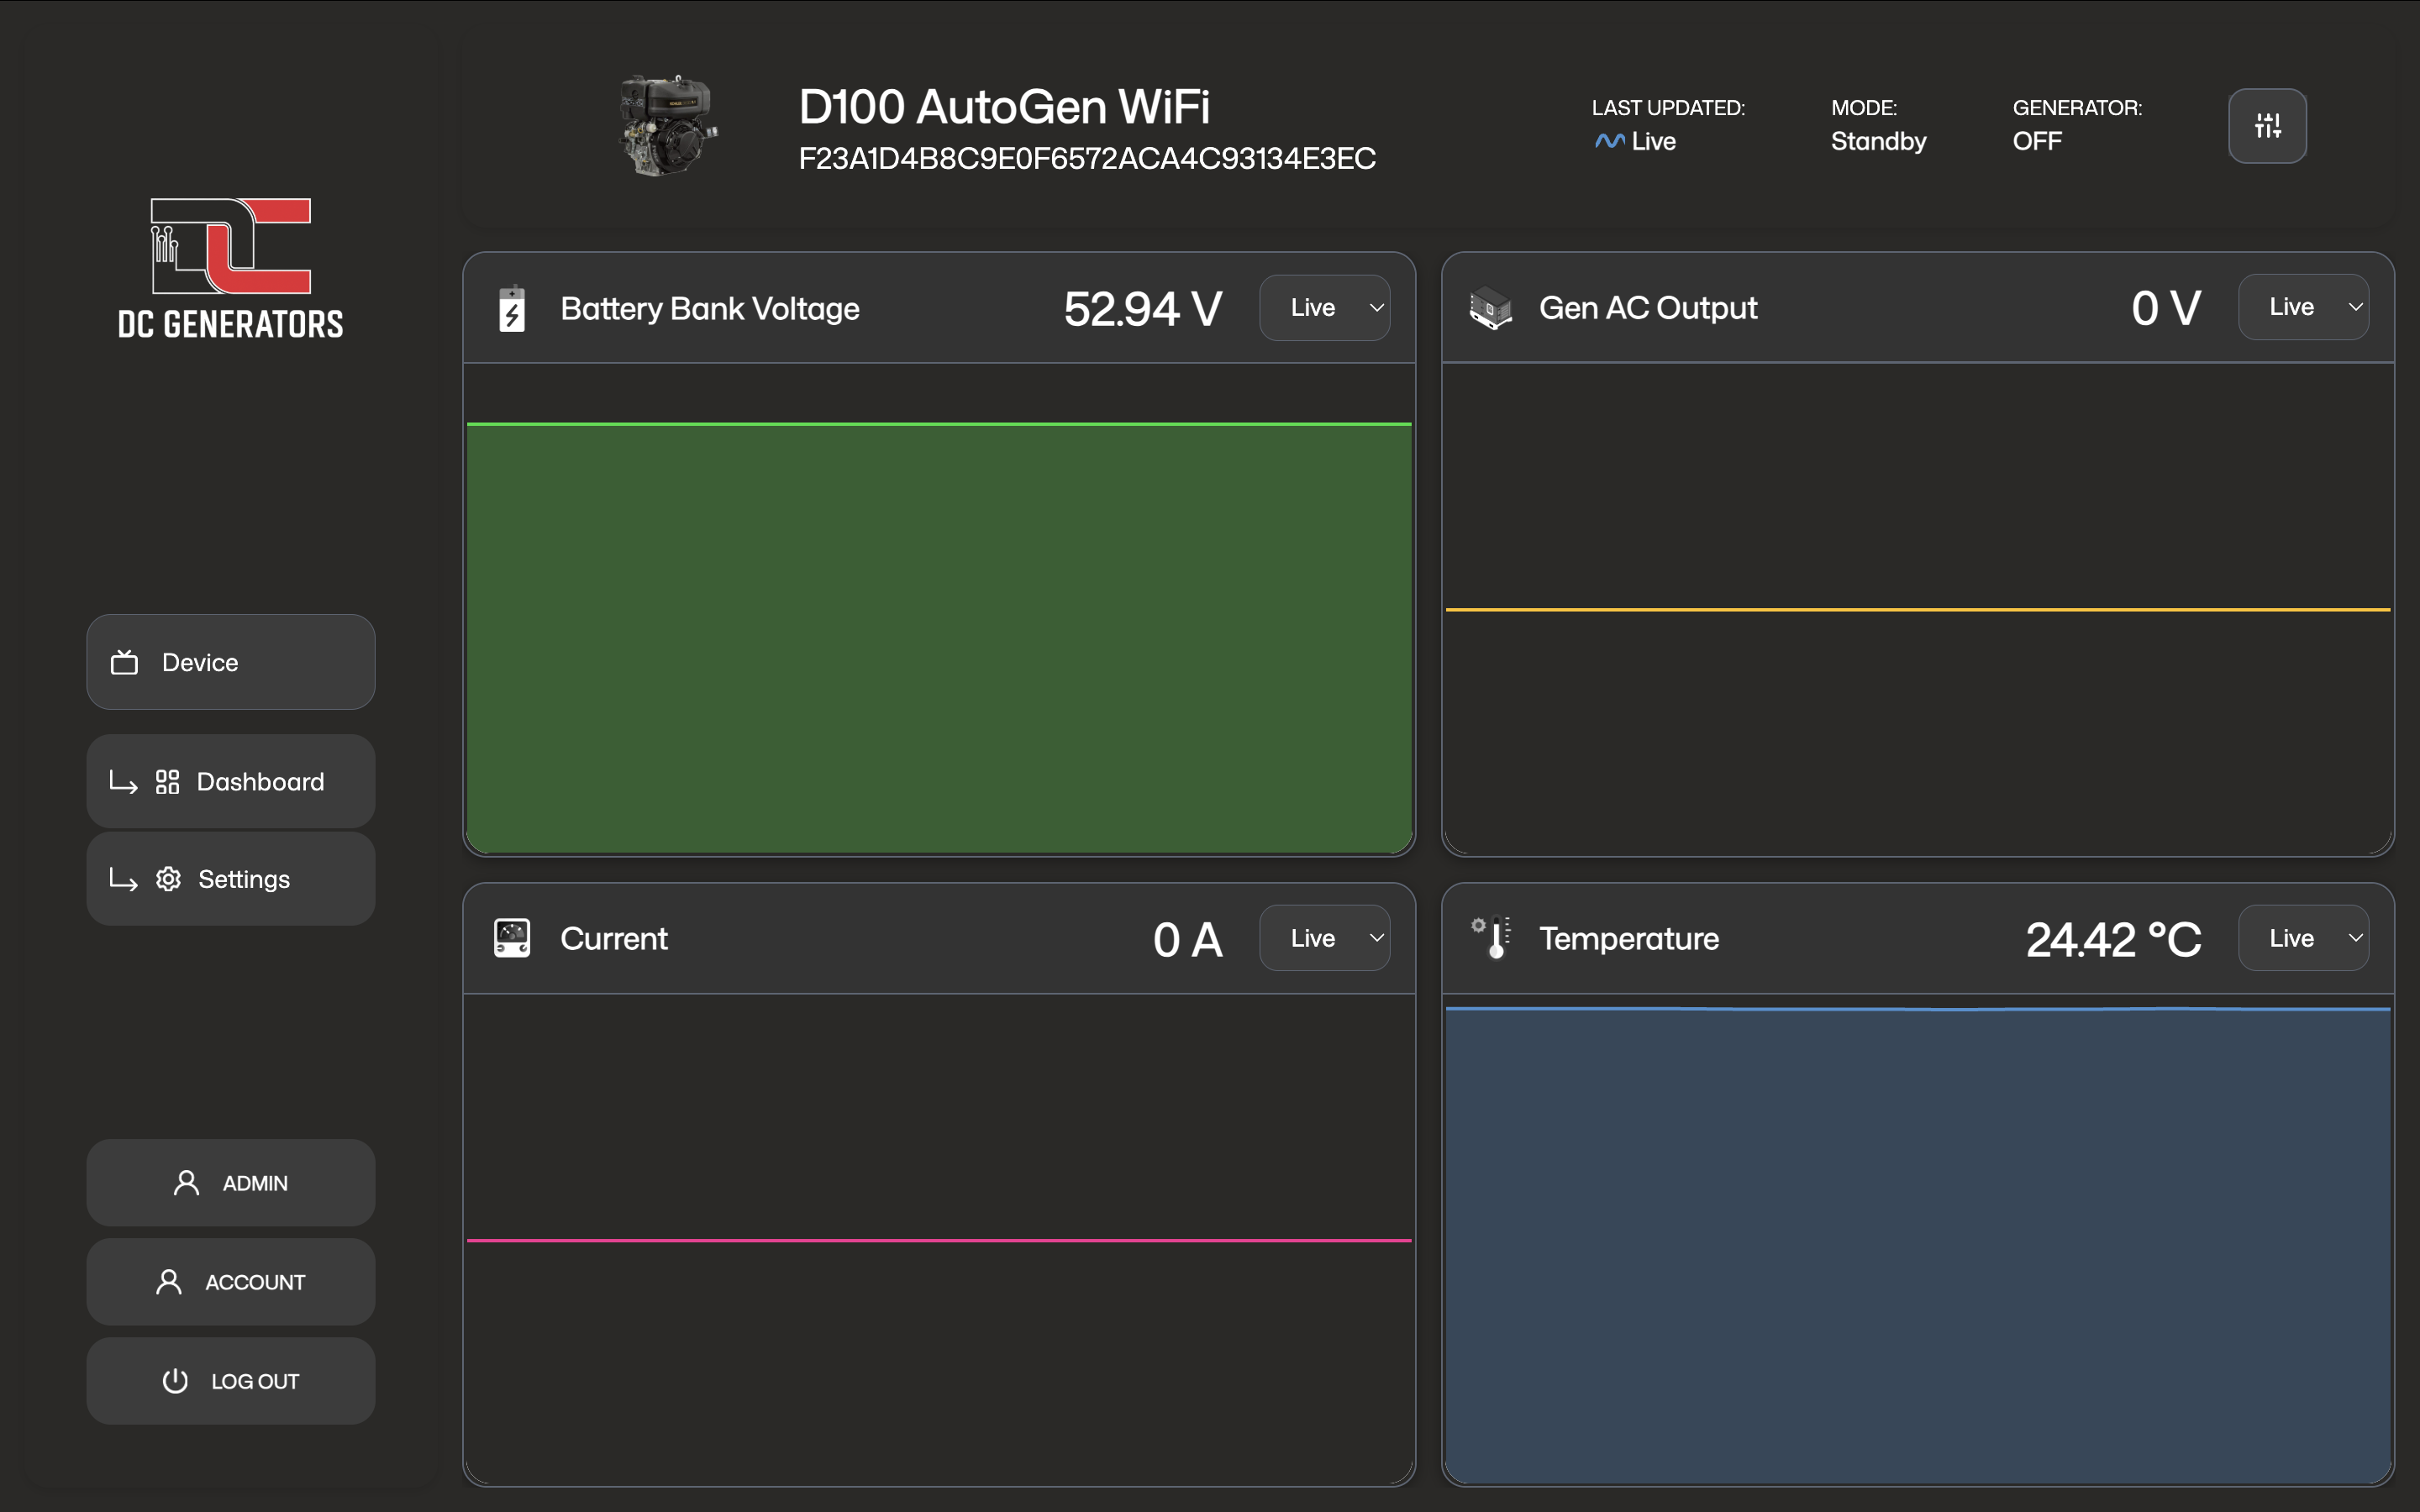
Task: Click the pink Current chart line
Action: tap(939, 1240)
